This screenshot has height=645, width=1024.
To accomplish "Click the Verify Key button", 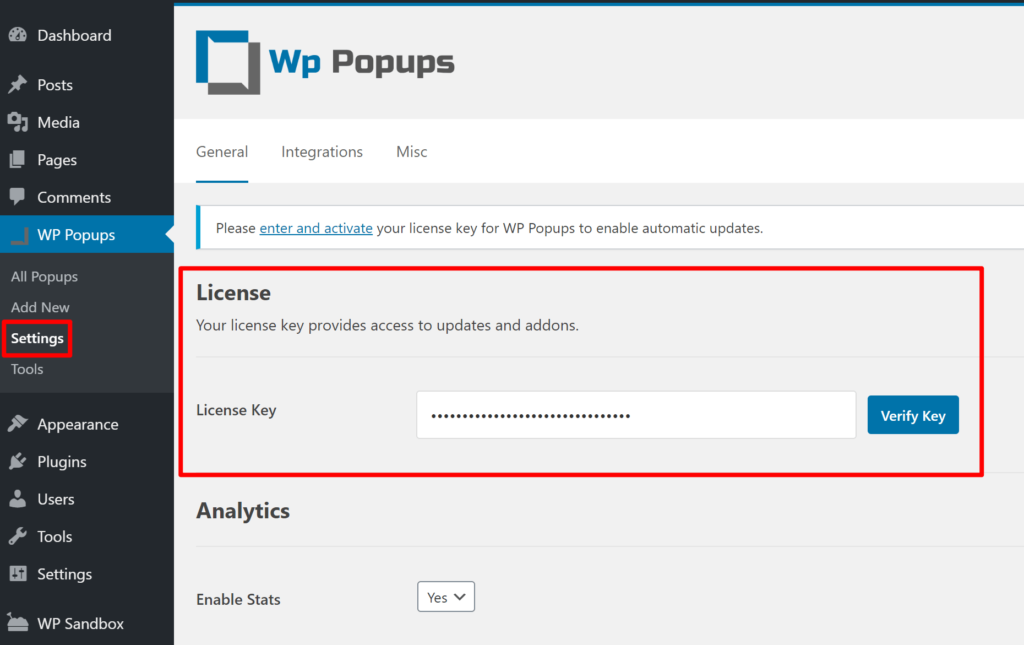I will [x=912, y=414].
